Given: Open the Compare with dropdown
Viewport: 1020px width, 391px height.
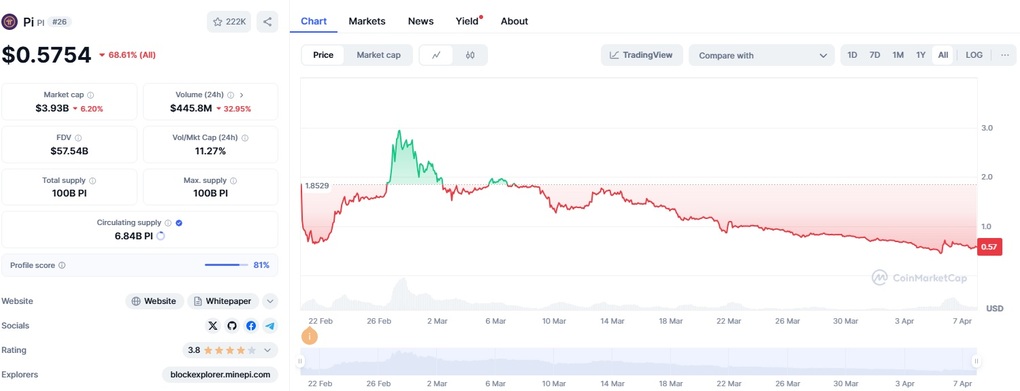Looking at the screenshot, I should (761, 55).
